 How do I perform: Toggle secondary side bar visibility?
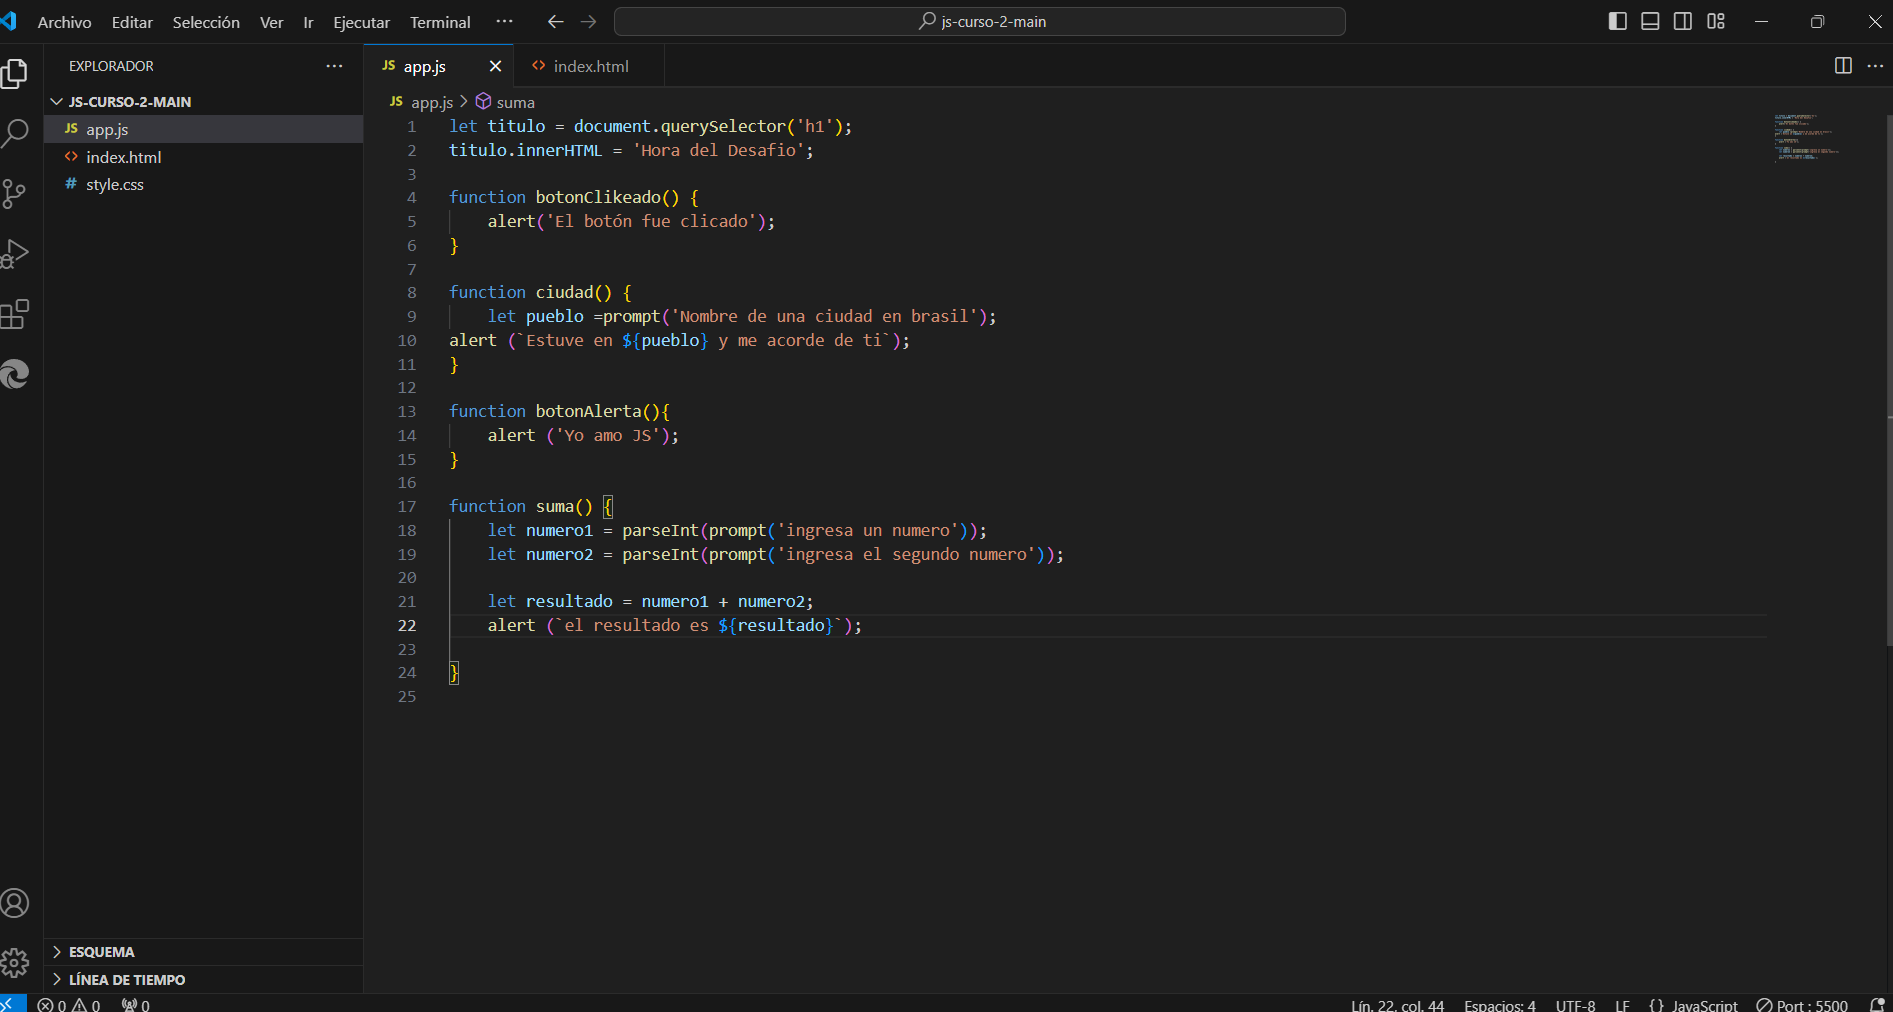point(1683,22)
